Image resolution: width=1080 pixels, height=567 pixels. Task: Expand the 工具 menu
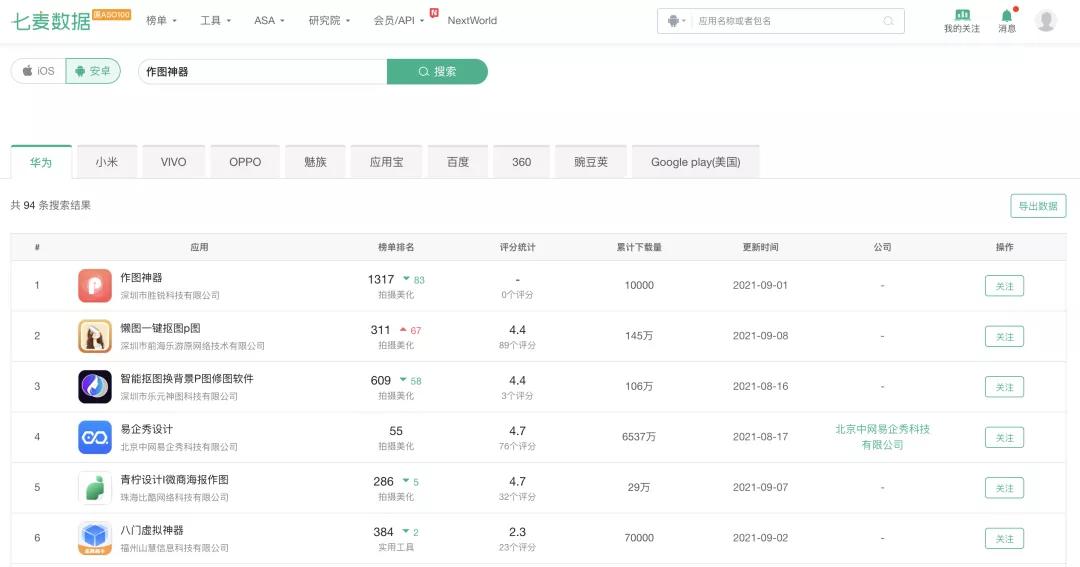216,21
